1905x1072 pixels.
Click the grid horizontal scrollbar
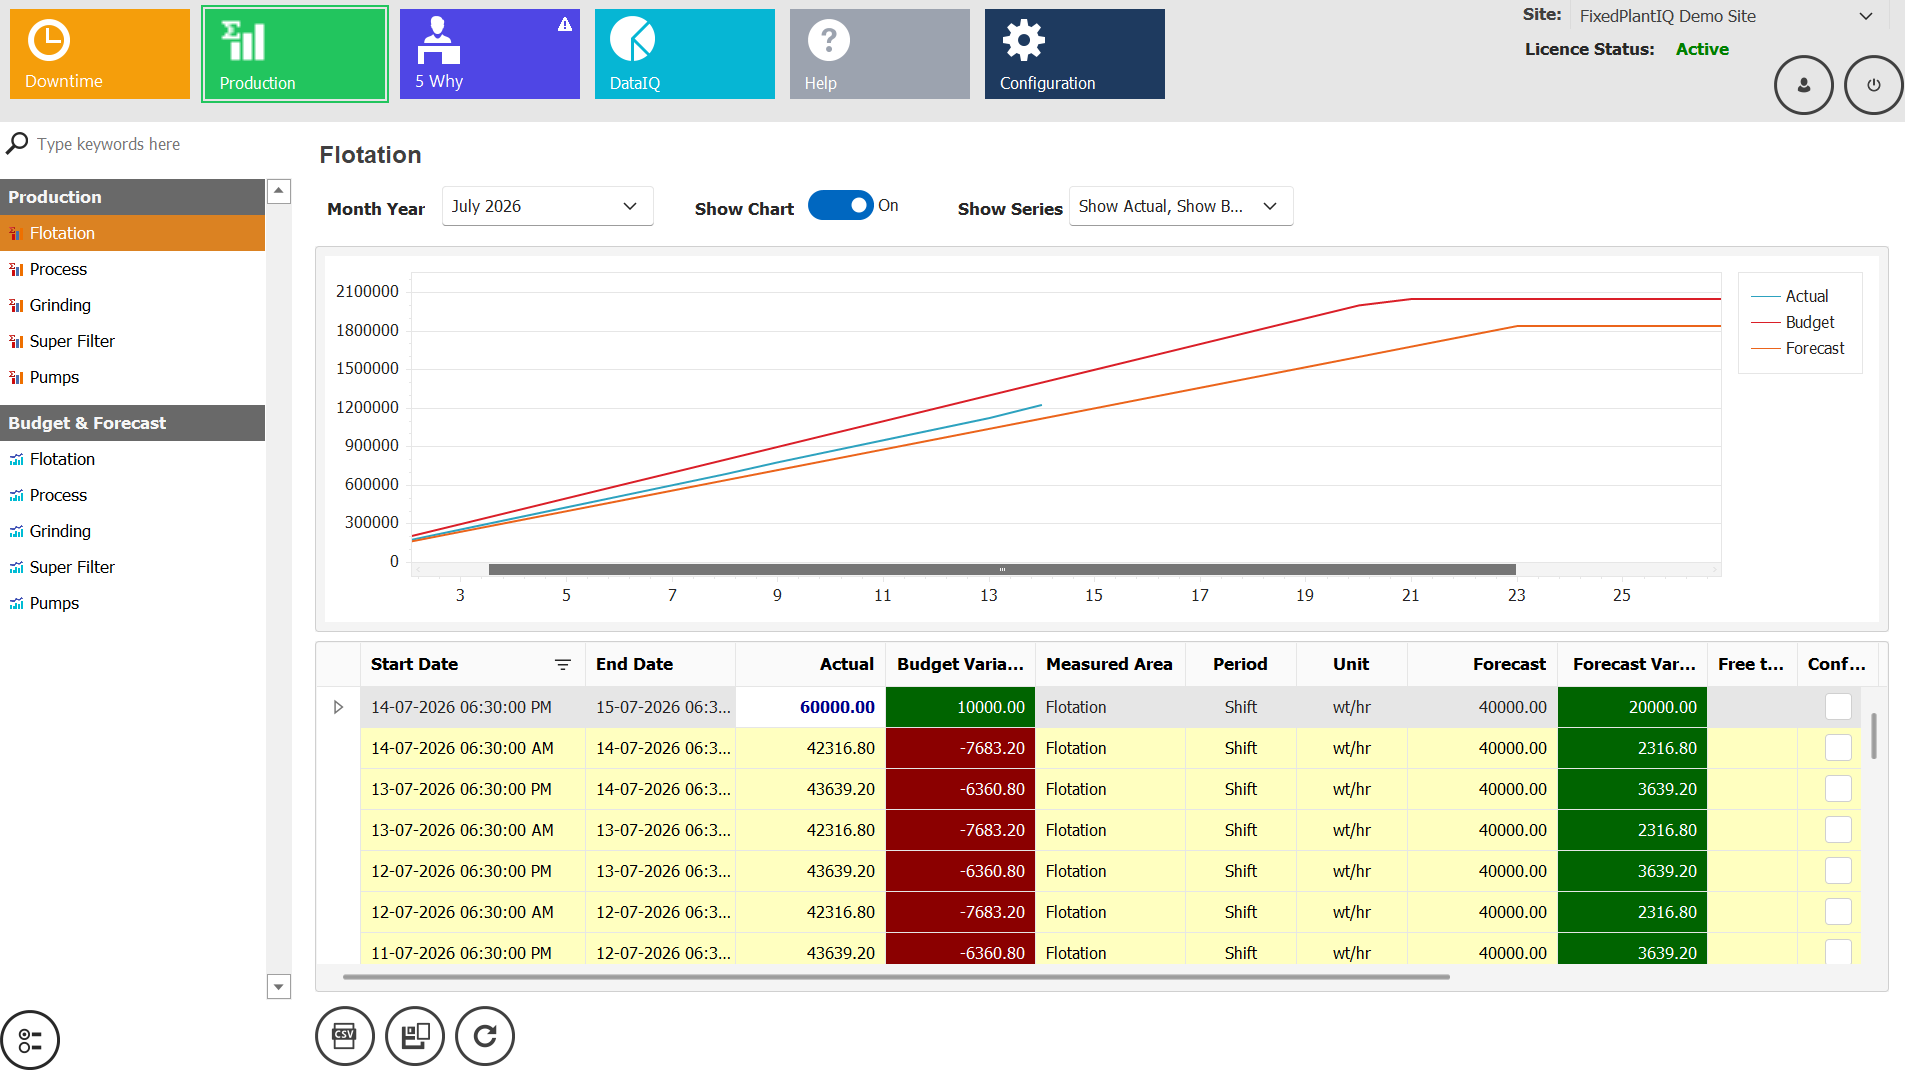pos(896,977)
